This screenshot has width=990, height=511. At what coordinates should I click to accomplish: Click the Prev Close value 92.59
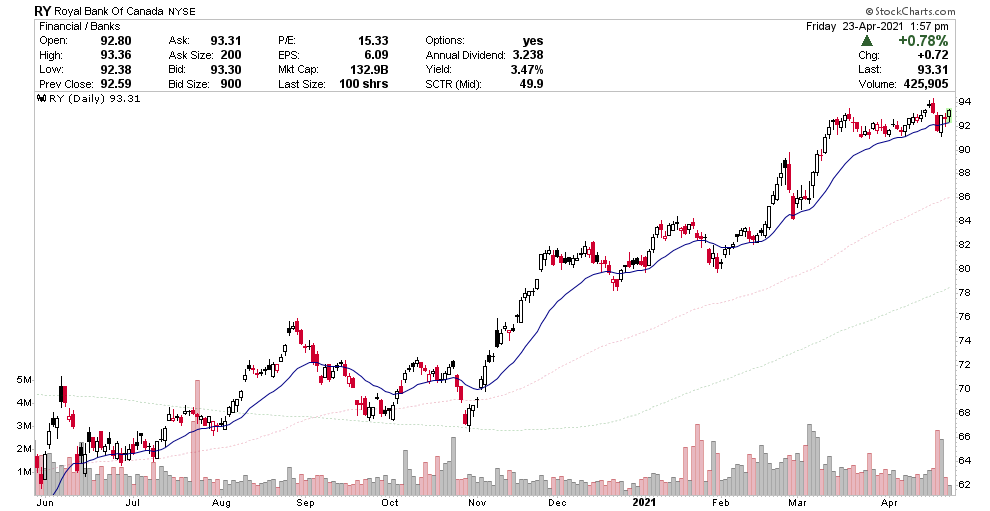click(116, 84)
